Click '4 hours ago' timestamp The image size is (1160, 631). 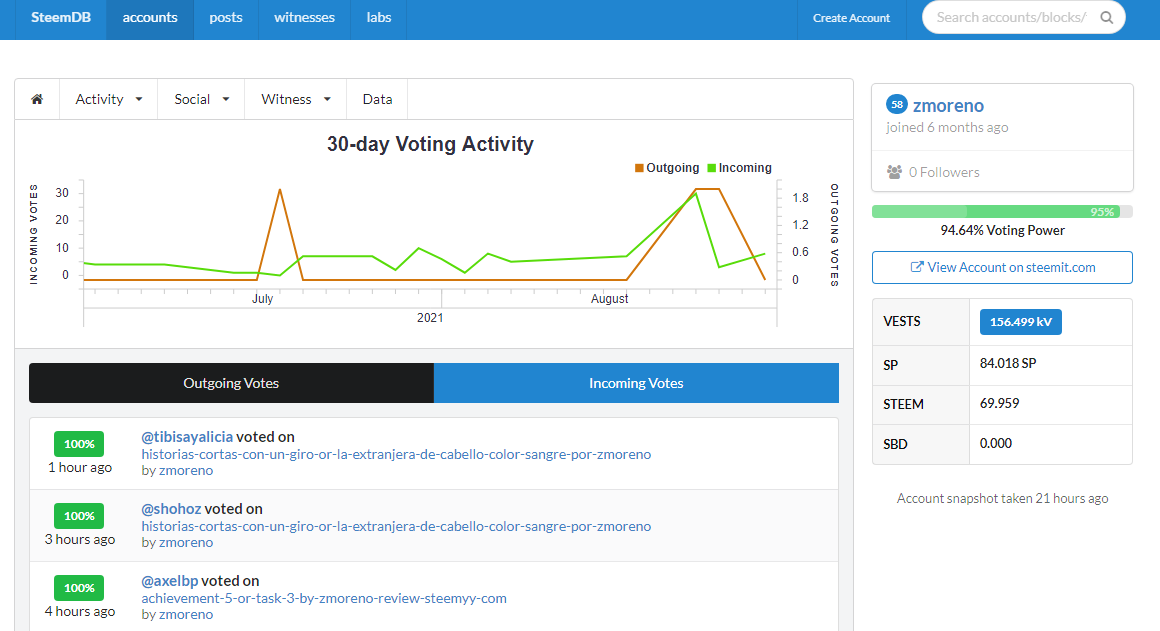80,611
